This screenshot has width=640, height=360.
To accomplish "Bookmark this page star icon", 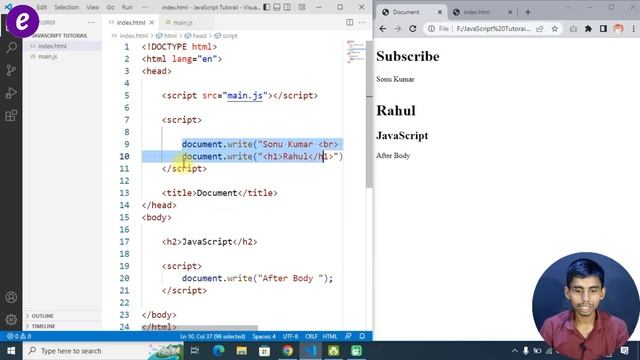I will click(555, 29).
